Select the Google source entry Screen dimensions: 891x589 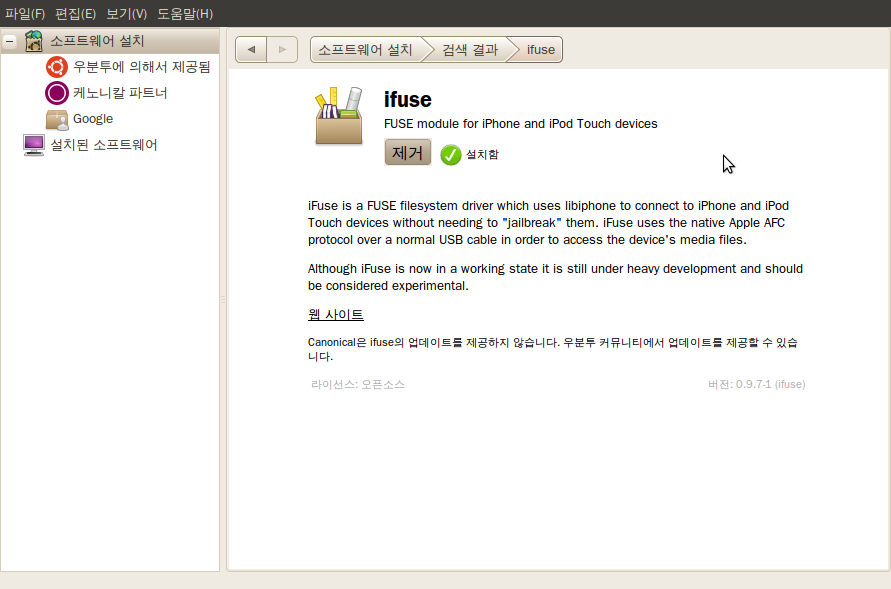click(93, 119)
